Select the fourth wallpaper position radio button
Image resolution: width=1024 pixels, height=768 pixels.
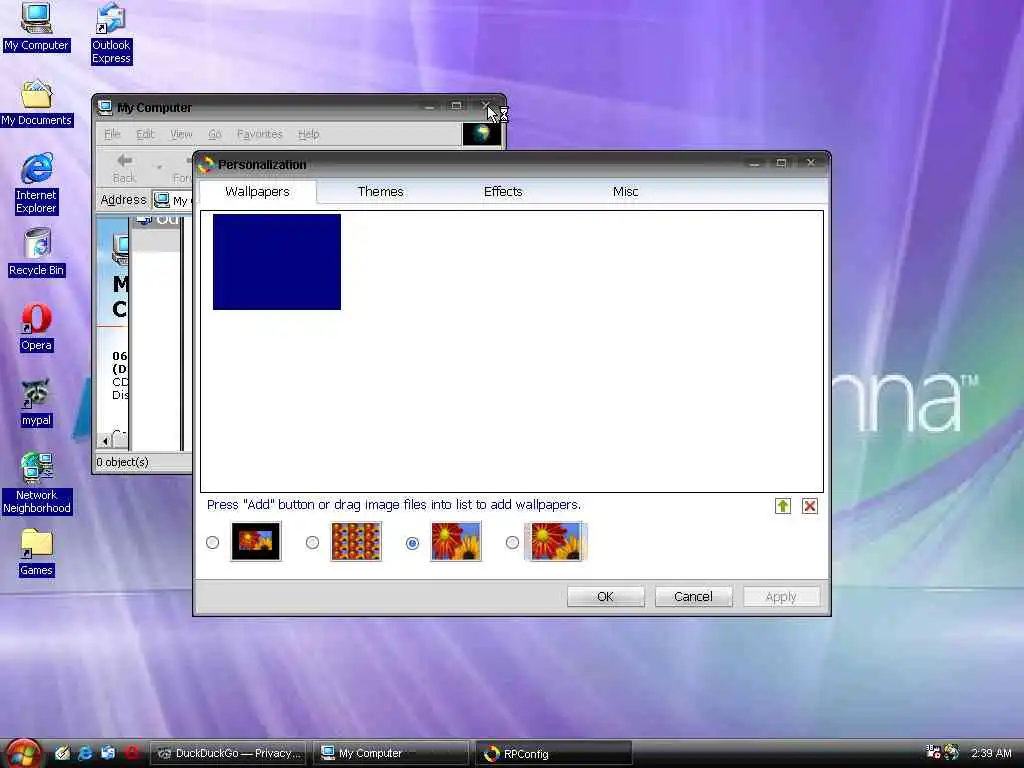coord(512,543)
